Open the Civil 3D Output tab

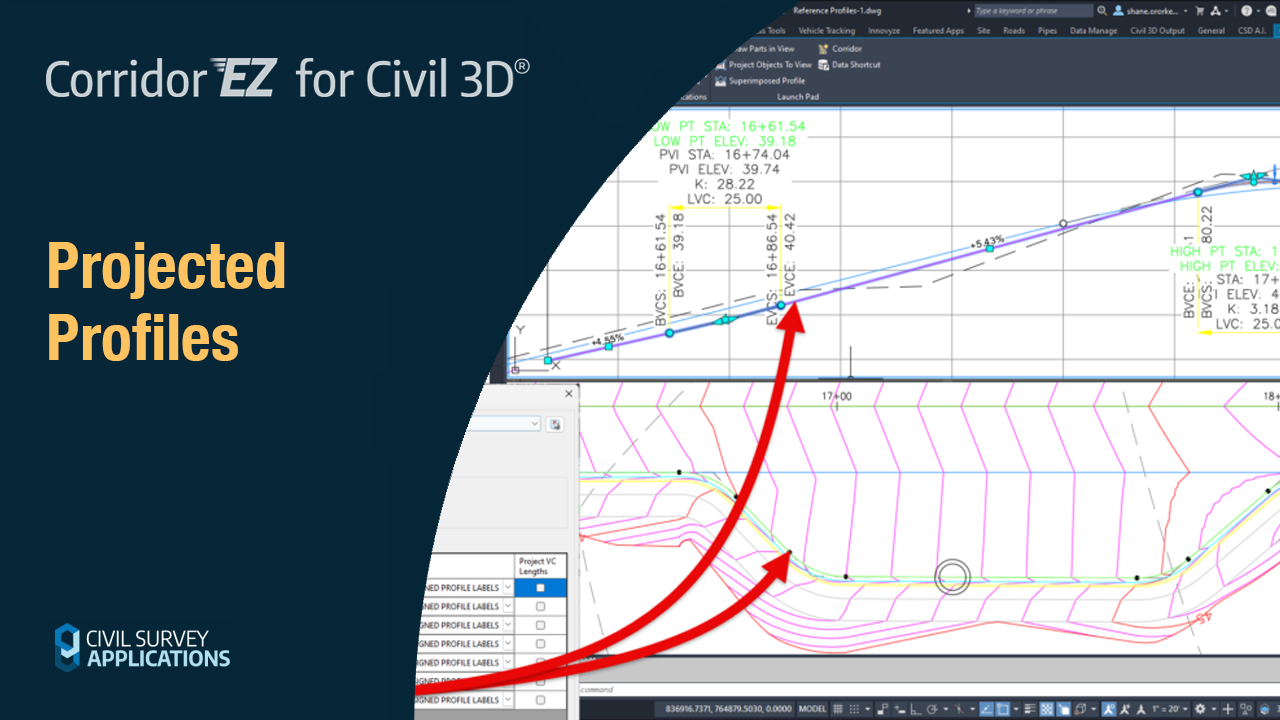pyautogui.click(x=1157, y=31)
